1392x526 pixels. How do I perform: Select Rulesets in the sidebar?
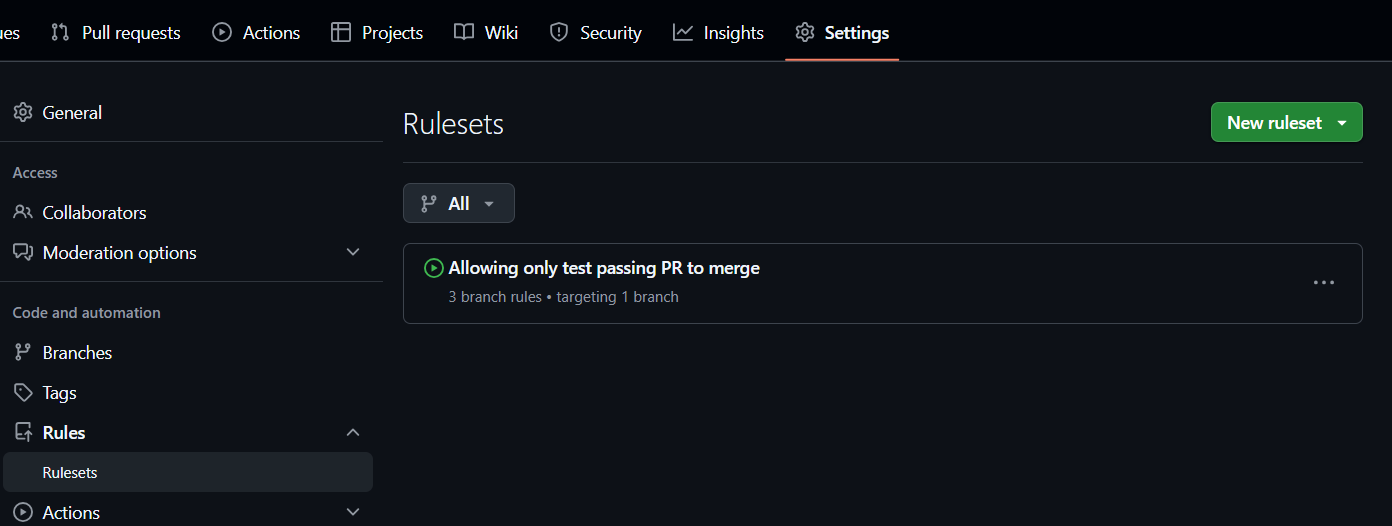point(70,473)
